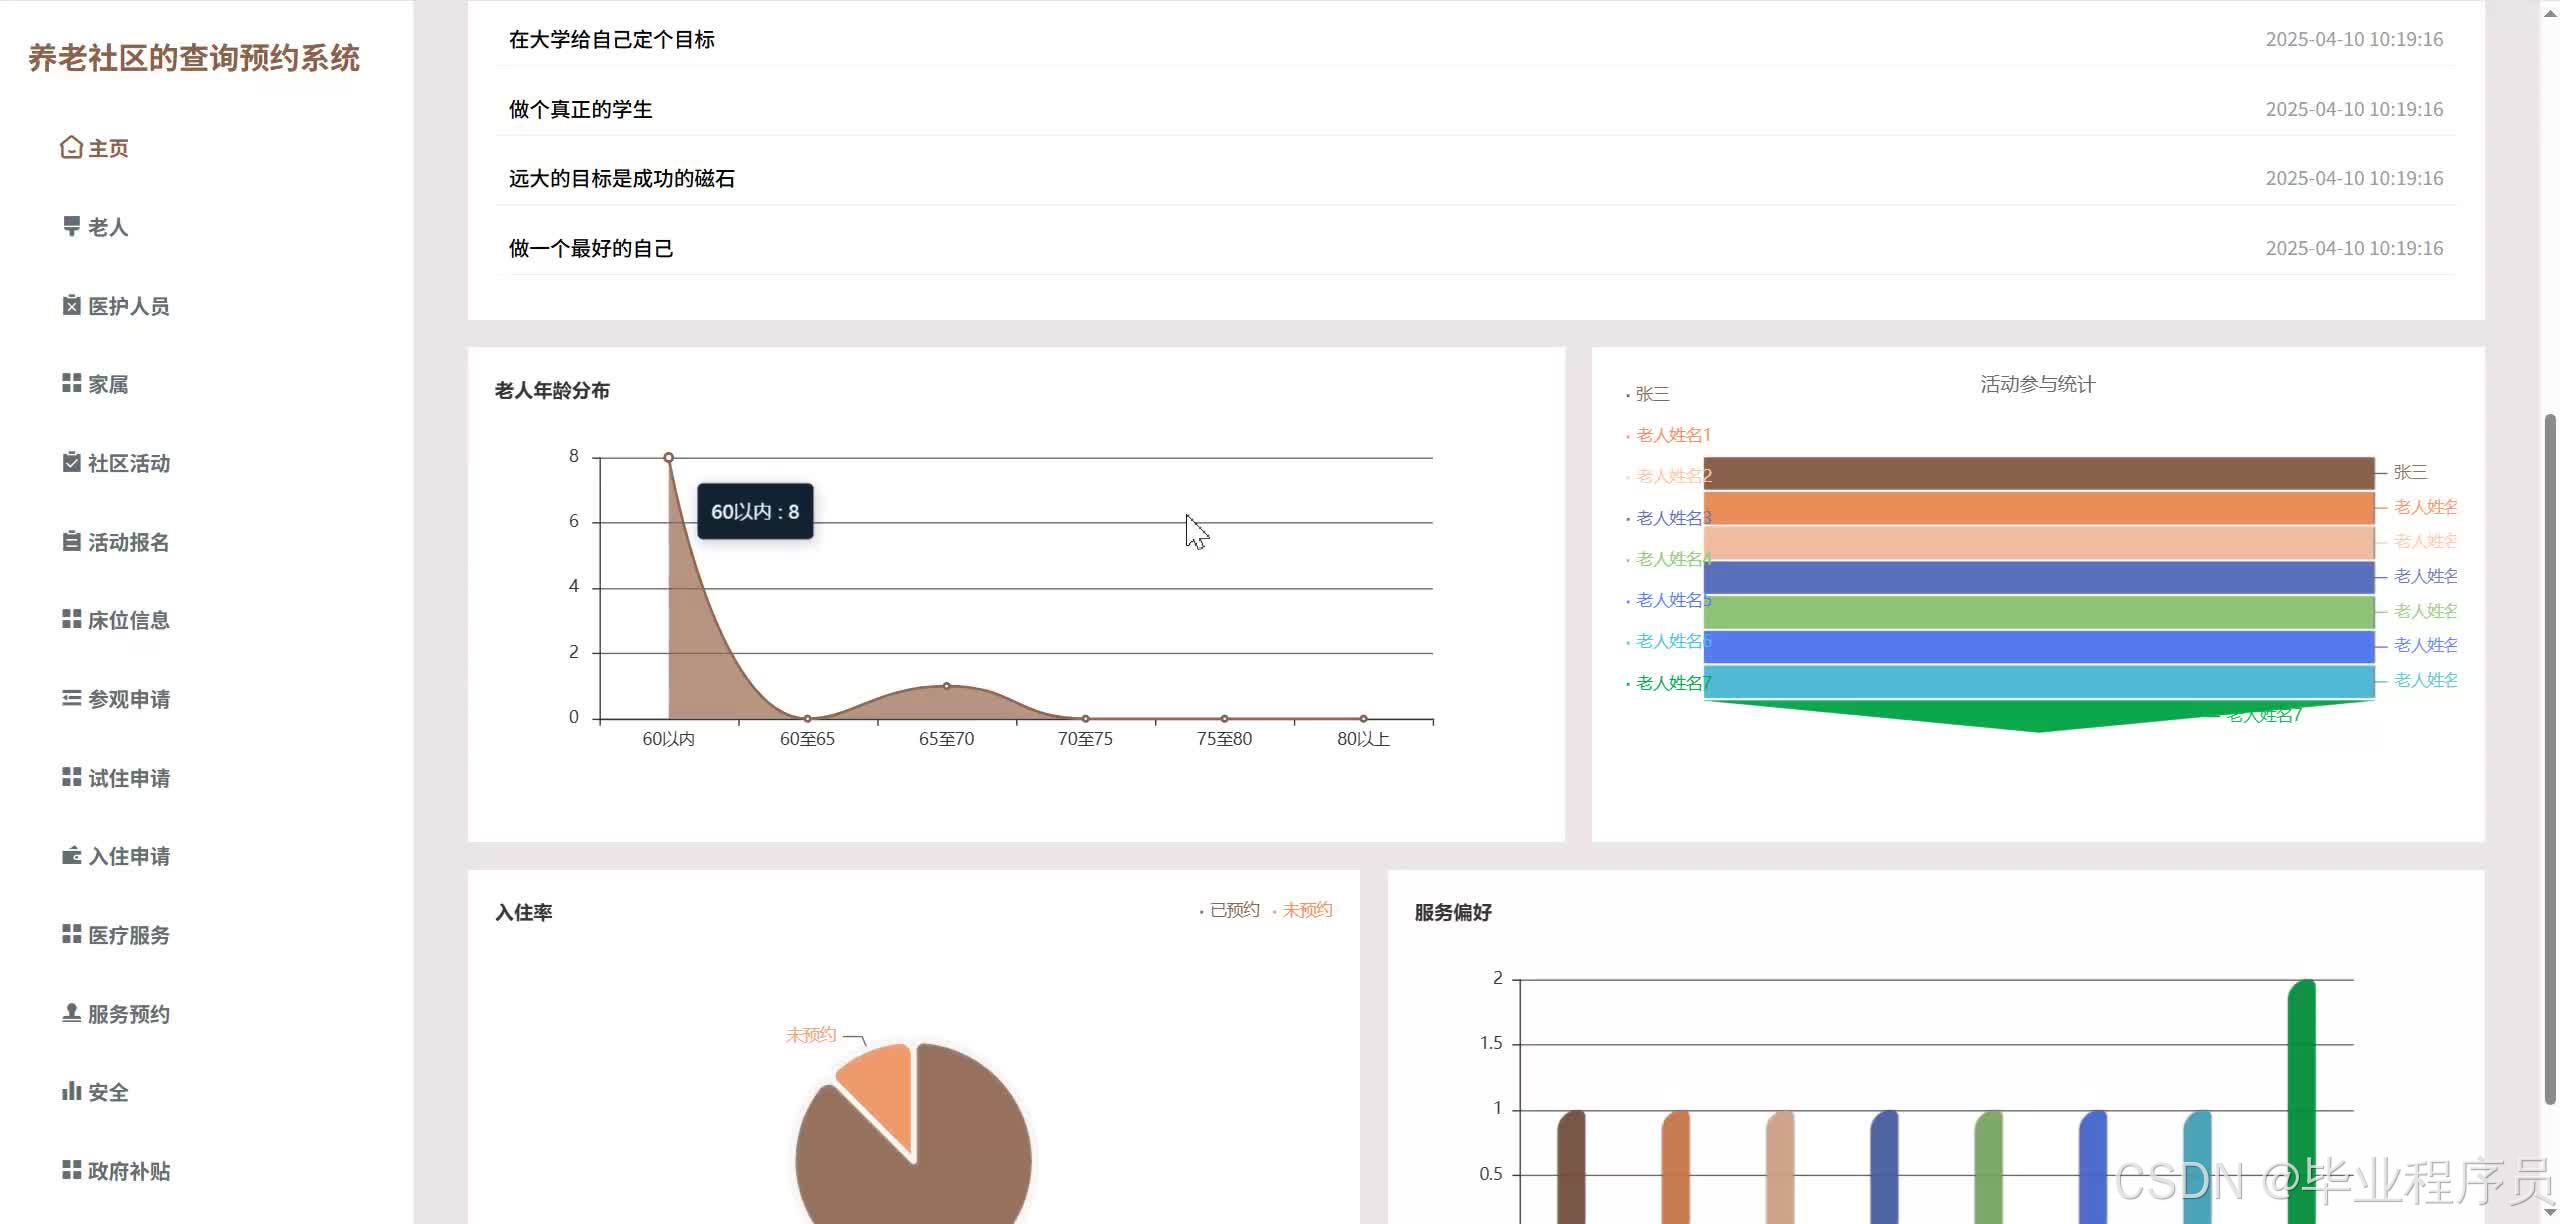Click the 老人 sidebar icon

(x=71, y=227)
